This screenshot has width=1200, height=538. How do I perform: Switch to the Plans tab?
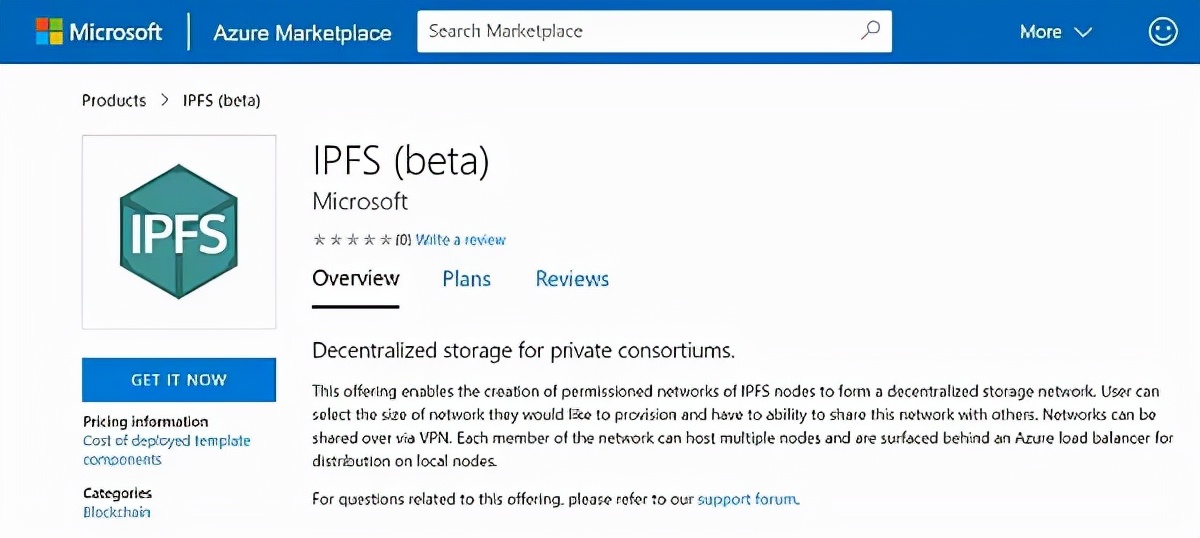click(x=467, y=279)
